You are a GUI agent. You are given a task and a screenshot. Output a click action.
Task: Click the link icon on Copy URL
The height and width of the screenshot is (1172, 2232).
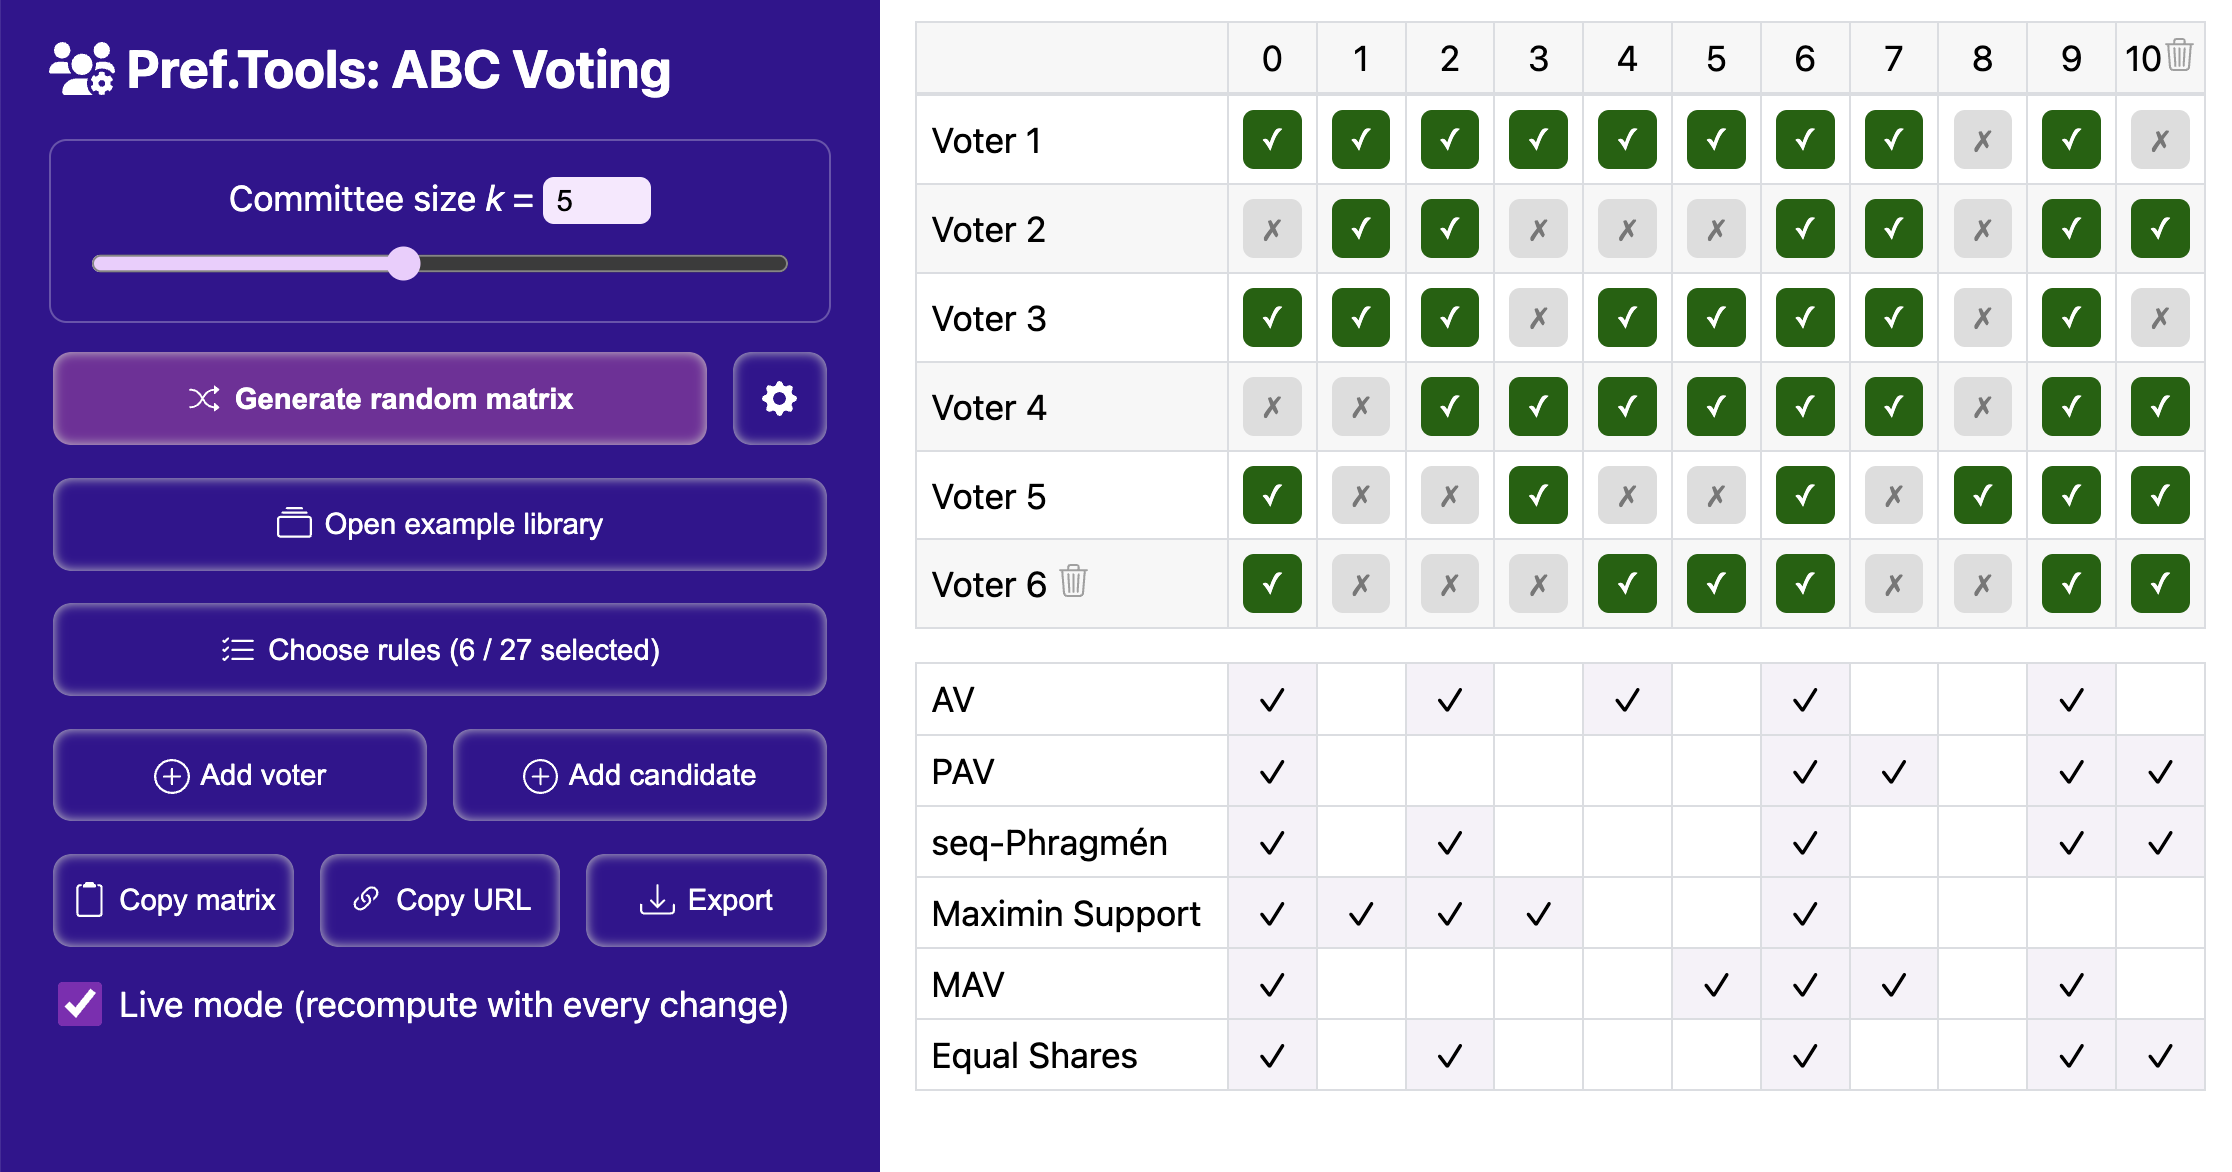coord(367,900)
